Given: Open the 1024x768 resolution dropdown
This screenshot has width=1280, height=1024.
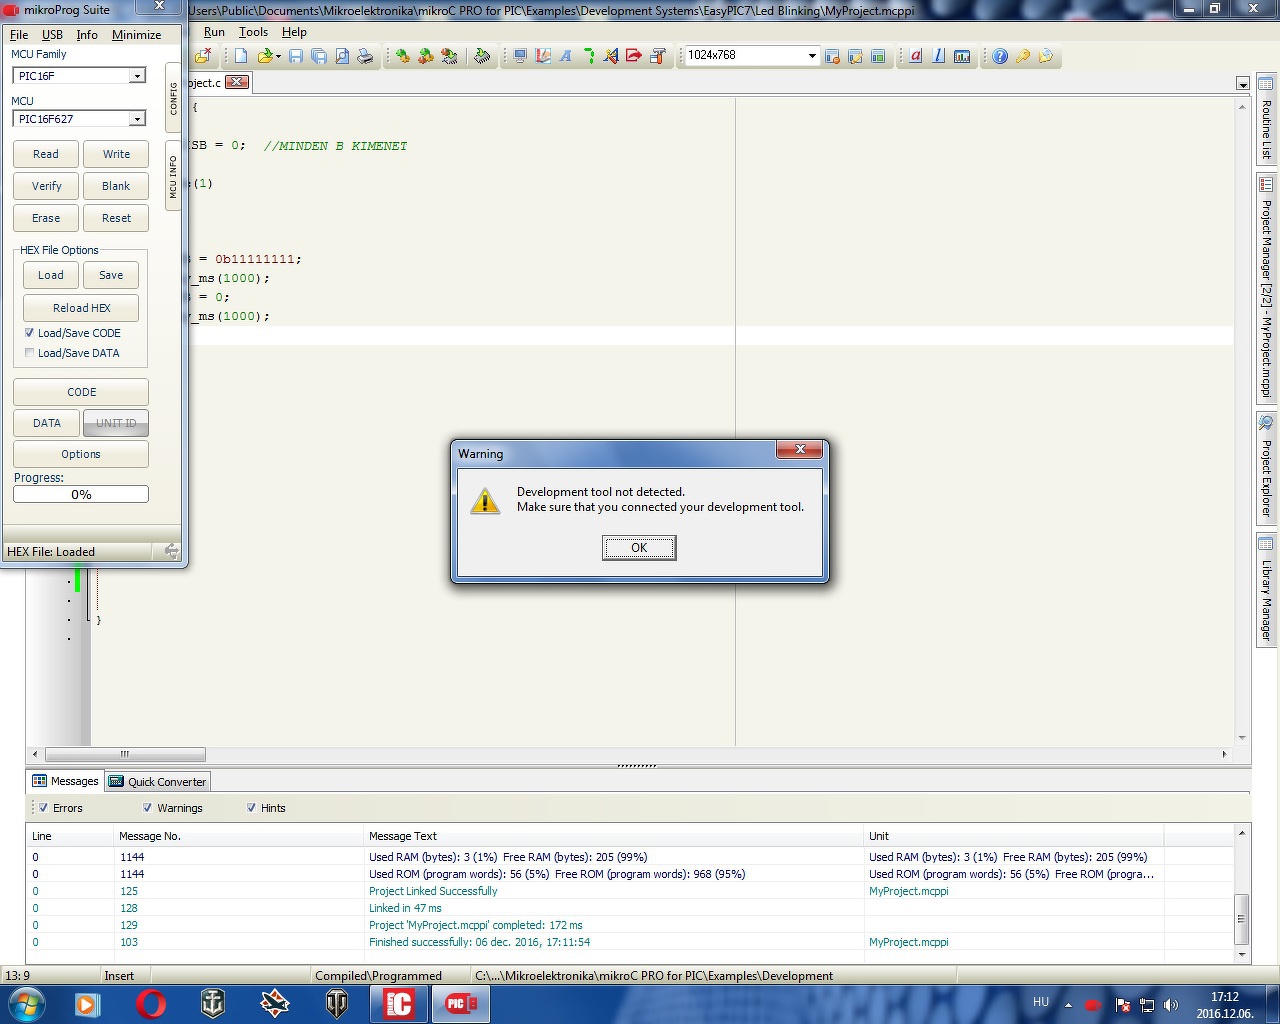Looking at the screenshot, I should [x=812, y=56].
